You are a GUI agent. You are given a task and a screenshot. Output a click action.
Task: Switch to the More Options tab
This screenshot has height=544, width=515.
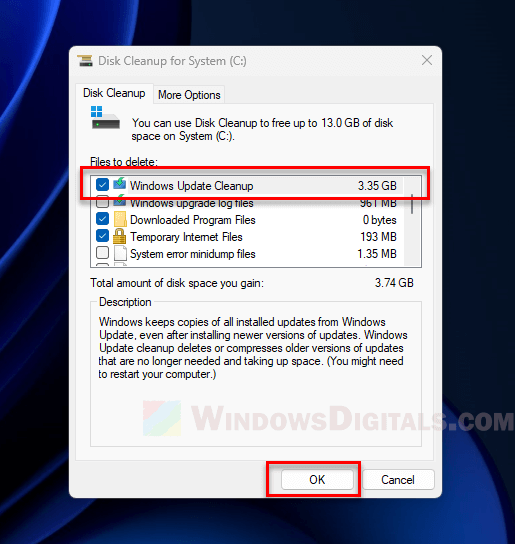click(x=189, y=95)
